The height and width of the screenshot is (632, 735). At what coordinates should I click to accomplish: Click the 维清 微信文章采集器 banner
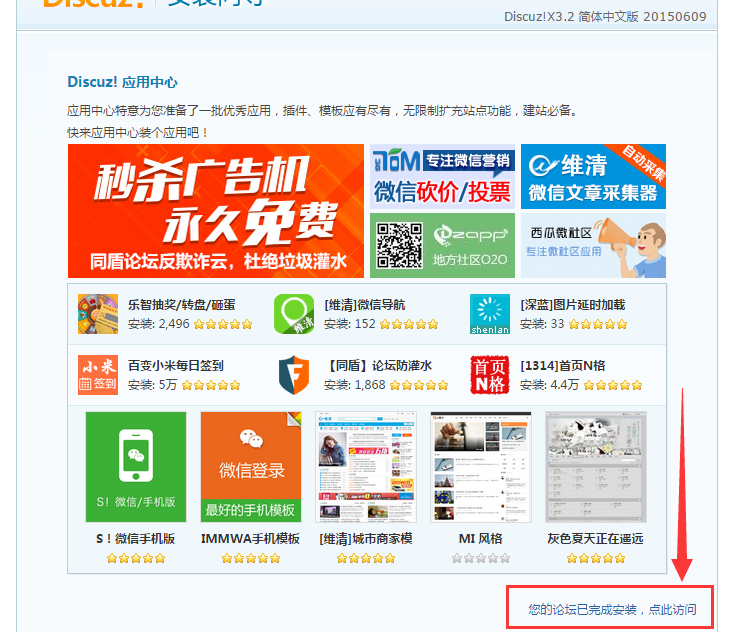tap(593, 176)
